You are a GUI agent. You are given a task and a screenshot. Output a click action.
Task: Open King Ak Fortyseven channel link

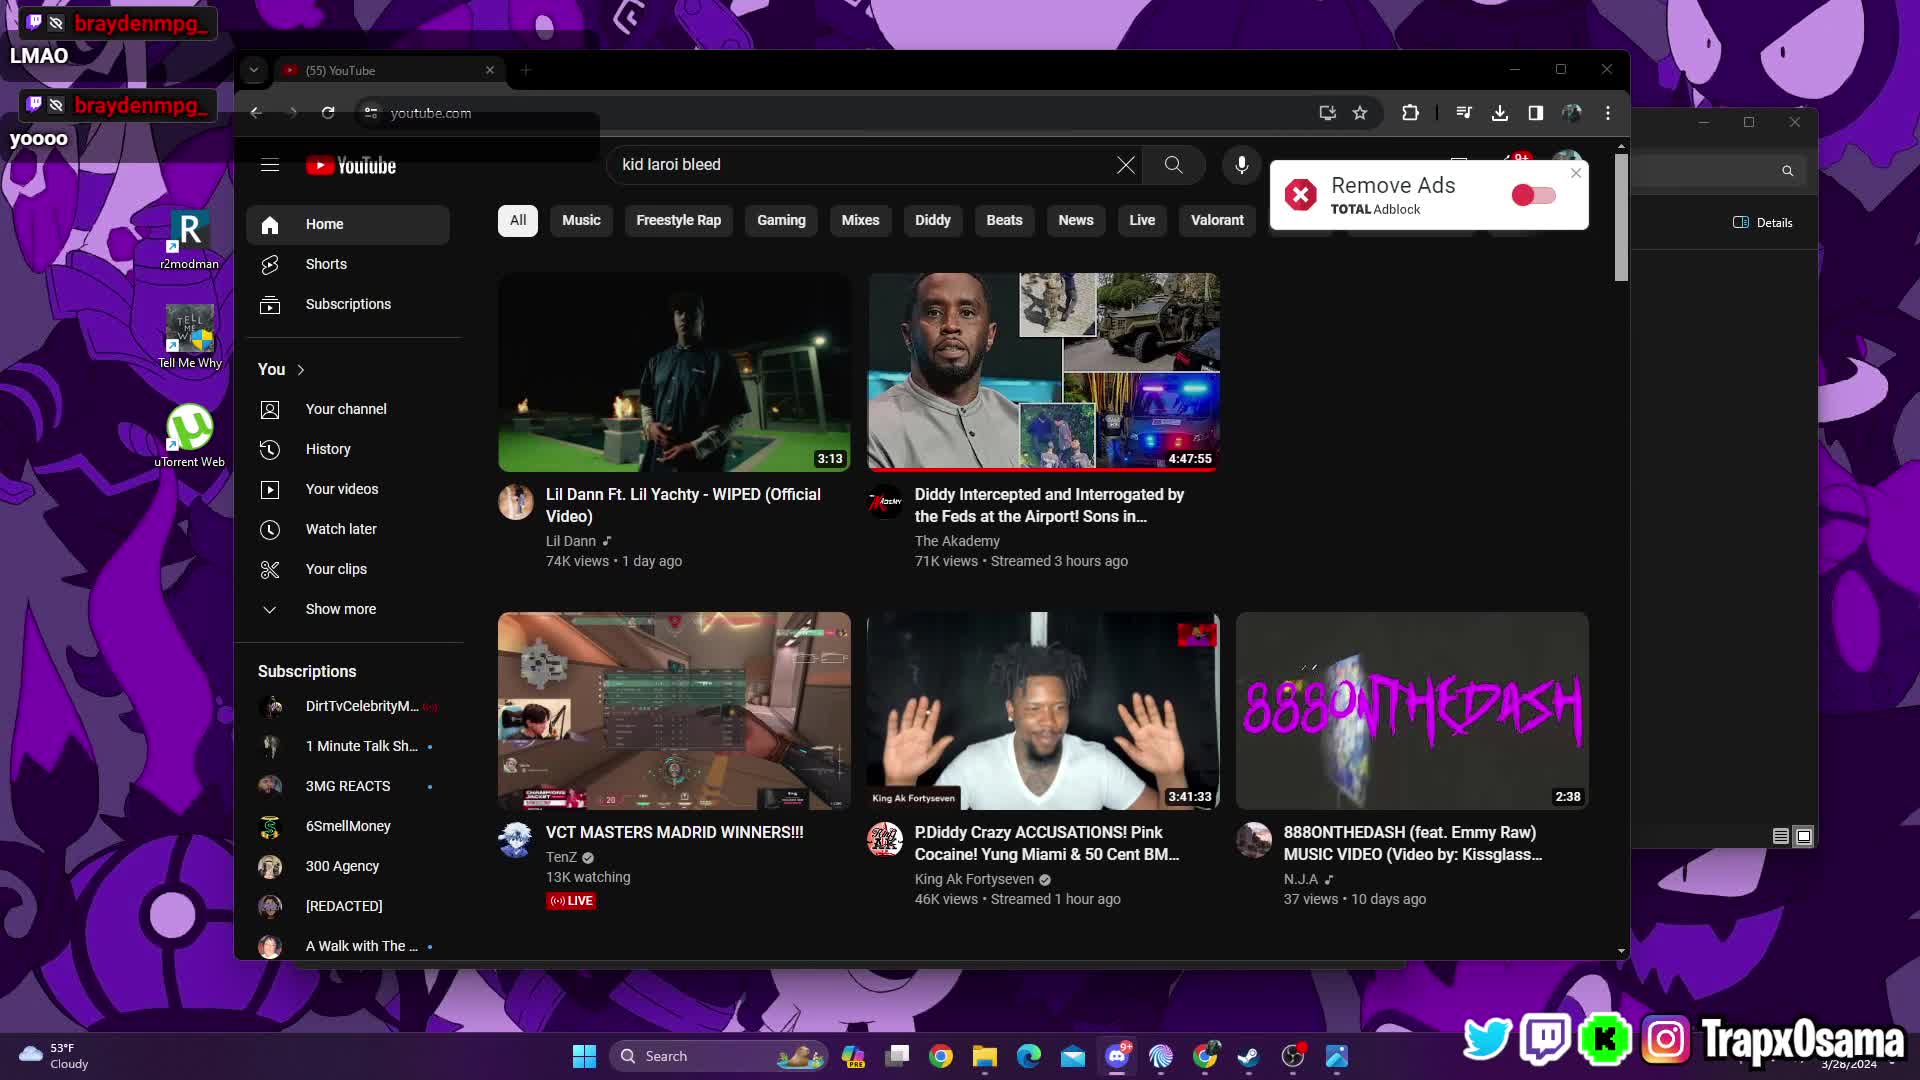[x=974, y=880]
